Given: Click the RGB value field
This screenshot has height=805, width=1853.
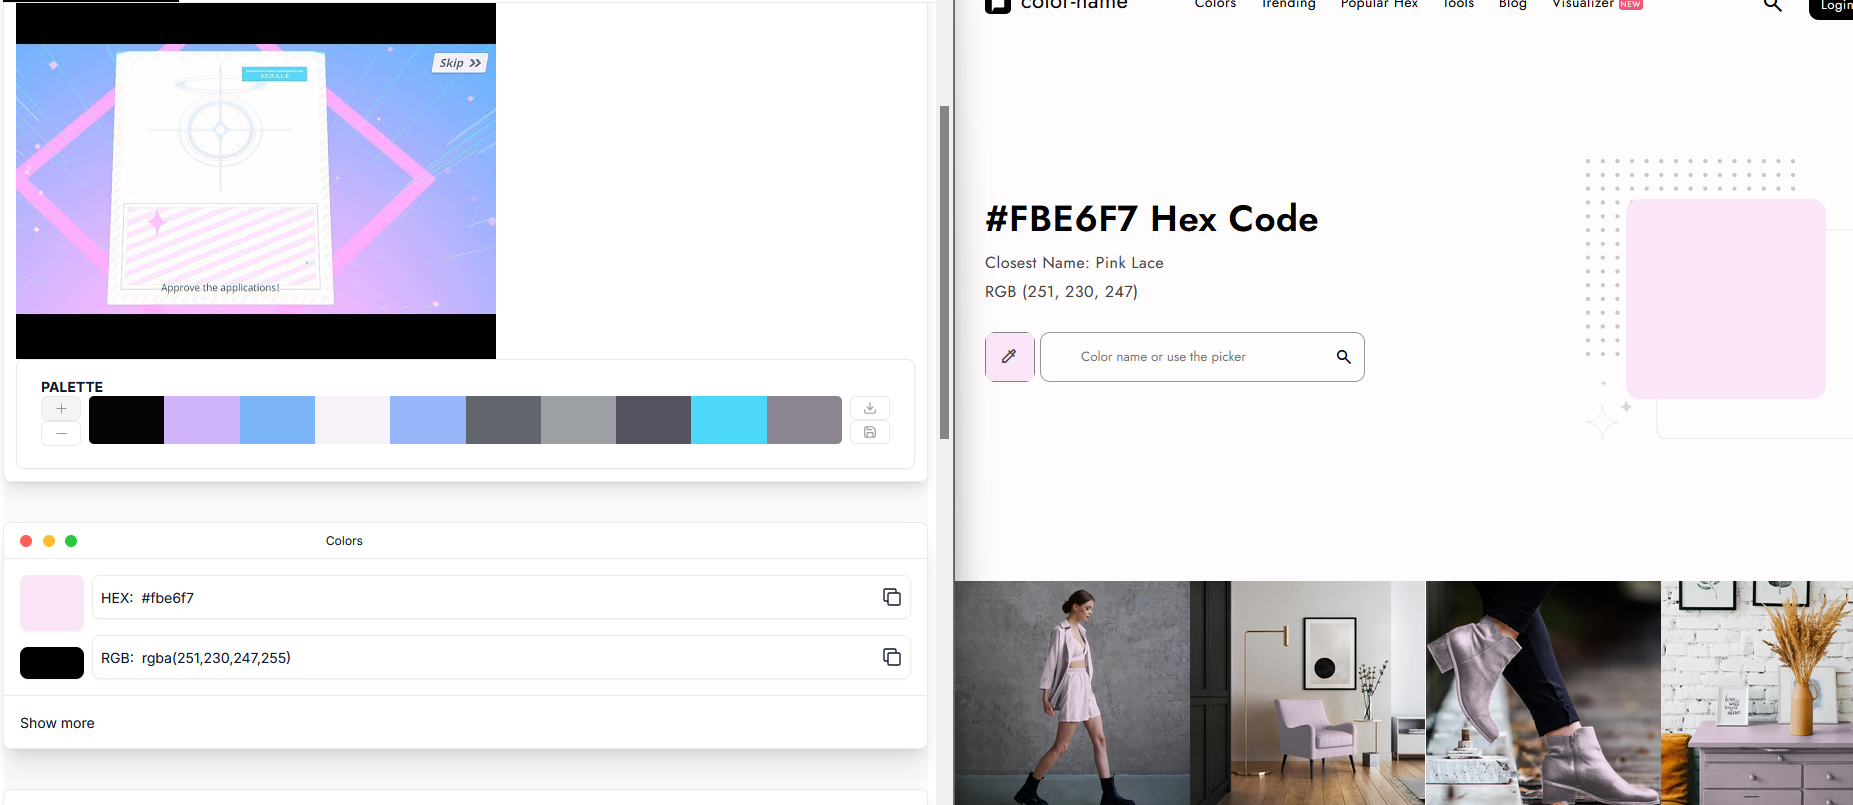Looking at the screenshot, I should (x=501, y=657).
